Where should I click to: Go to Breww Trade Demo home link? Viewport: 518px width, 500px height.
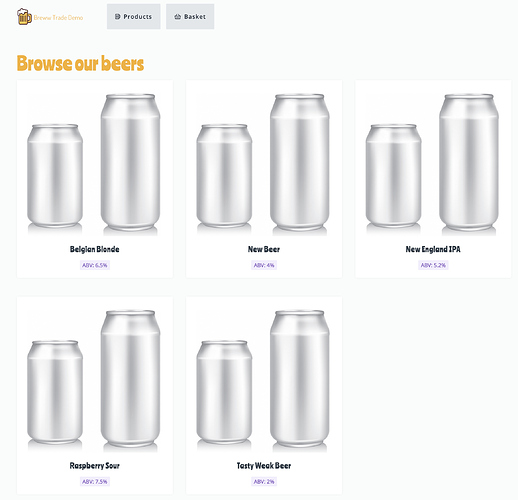click(x=50, y=17)
